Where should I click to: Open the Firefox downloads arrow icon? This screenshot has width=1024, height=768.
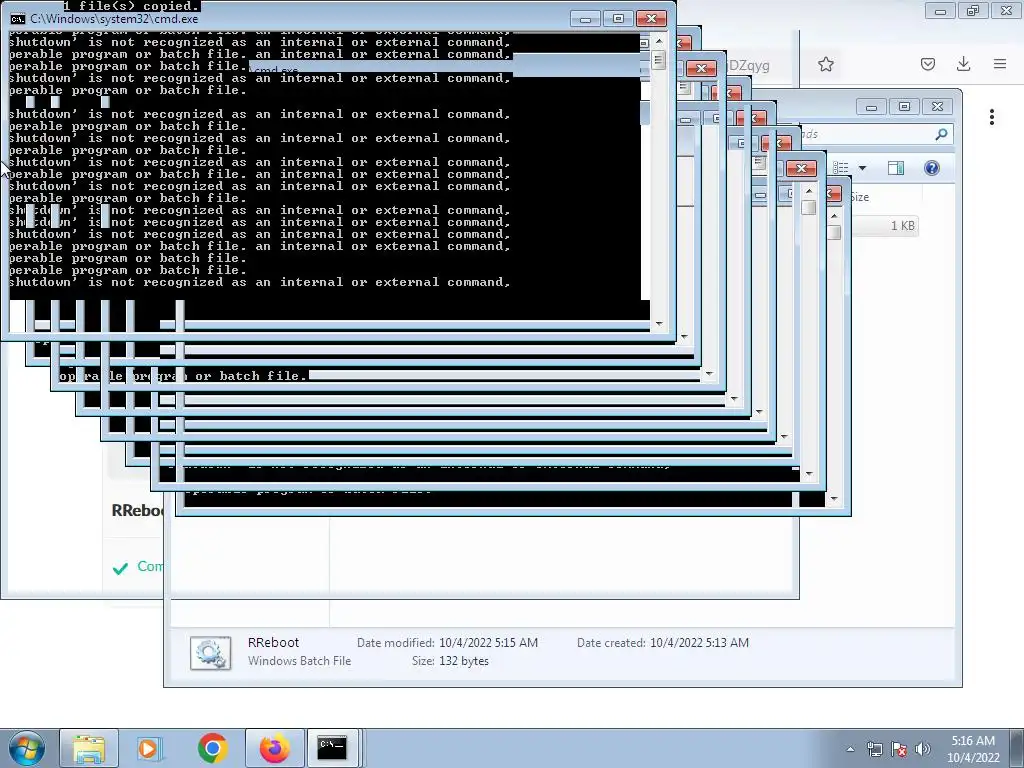(x=963, y=64)
